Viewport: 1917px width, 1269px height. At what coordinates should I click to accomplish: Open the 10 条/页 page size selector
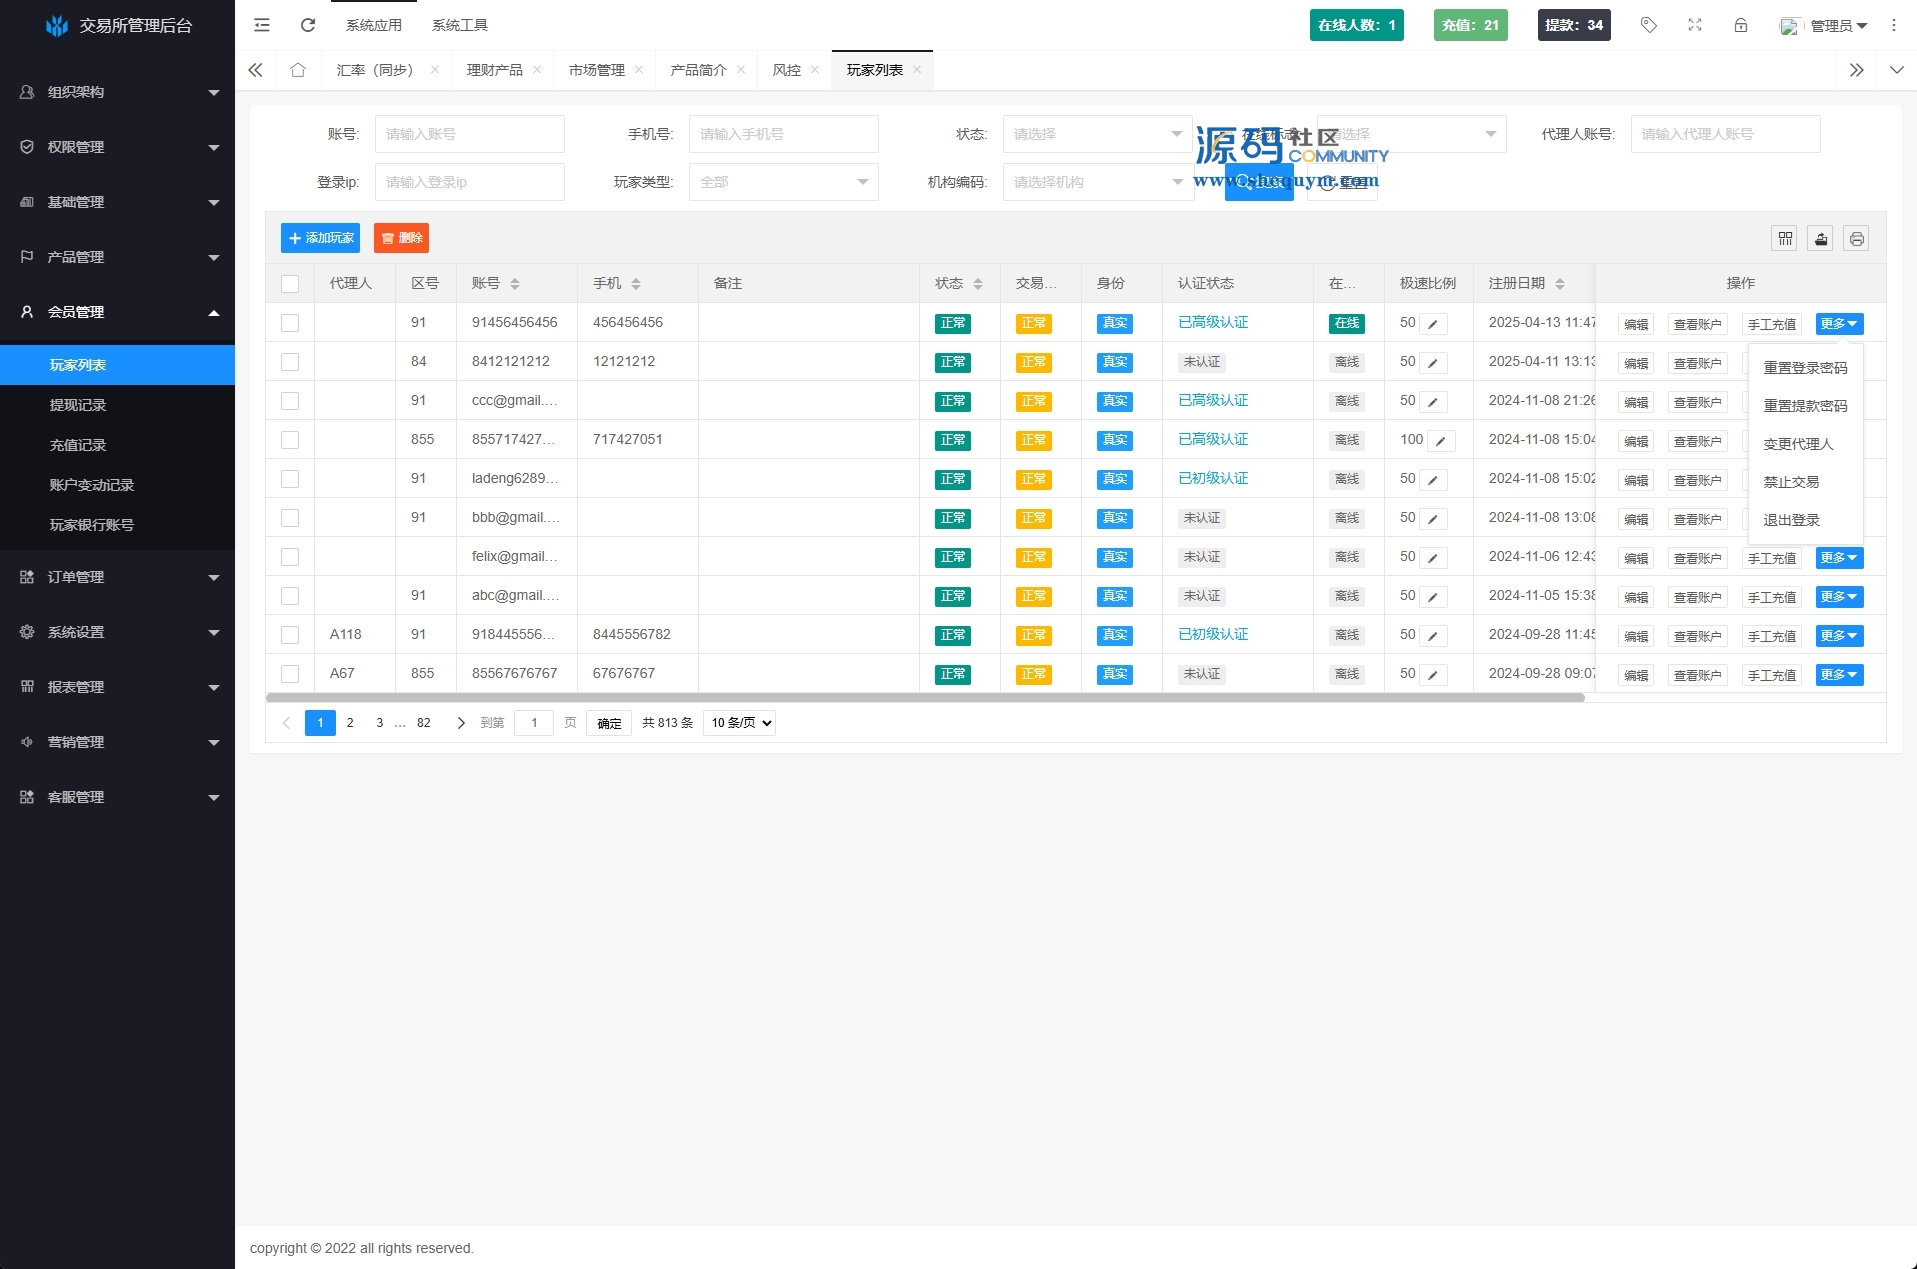pos(740,723)
